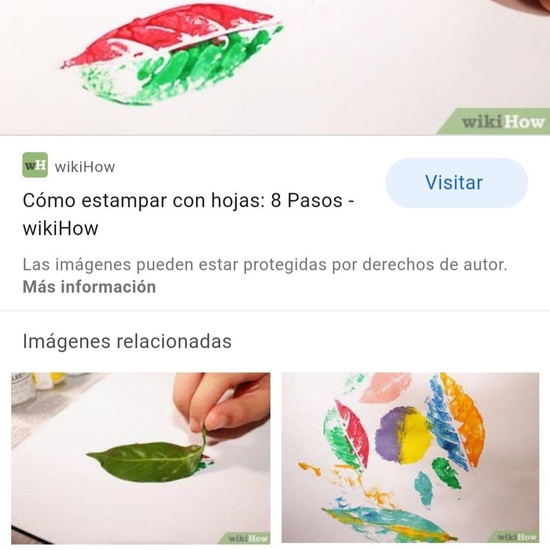
Task: Select the Imágenes relacionadas heading
Action: pos(127,341)
